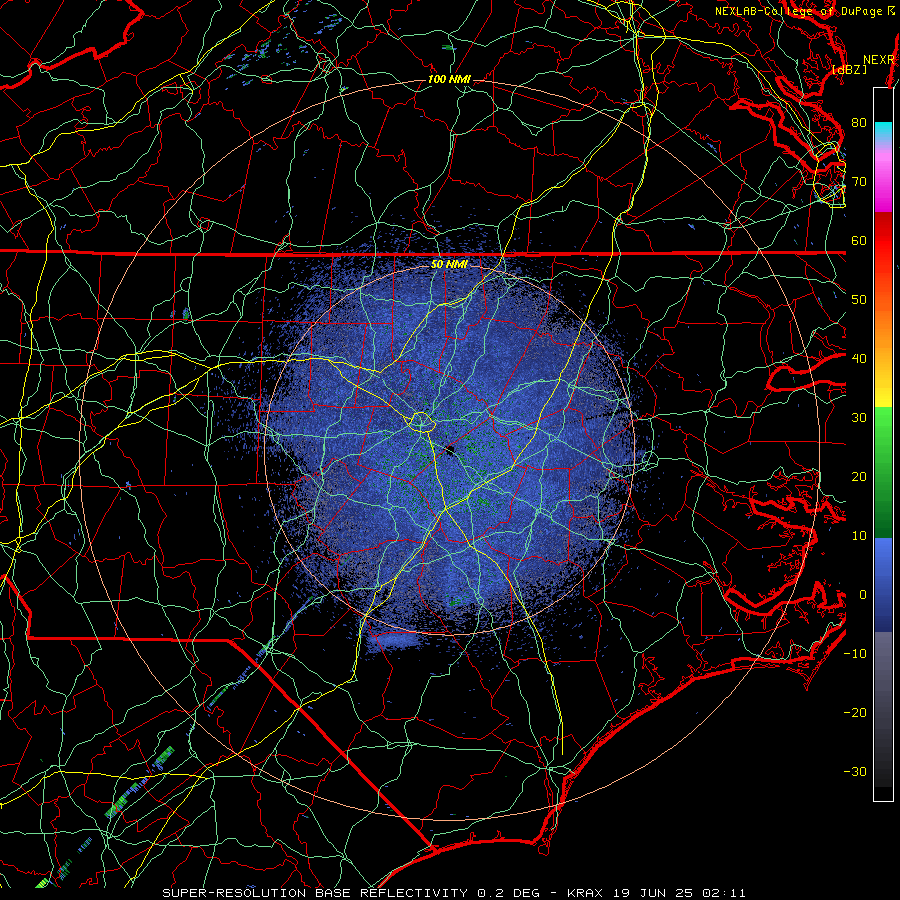Select the 60 value on the dBZ scale

pyautogui.click(x=859, y=241)
